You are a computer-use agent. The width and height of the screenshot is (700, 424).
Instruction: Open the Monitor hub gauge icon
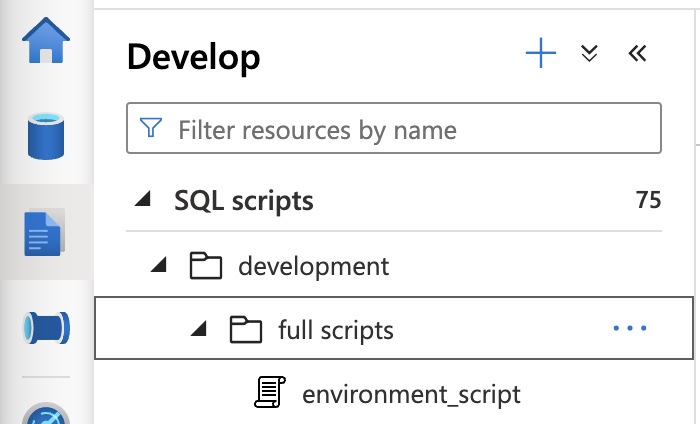[x=46, y=411]
